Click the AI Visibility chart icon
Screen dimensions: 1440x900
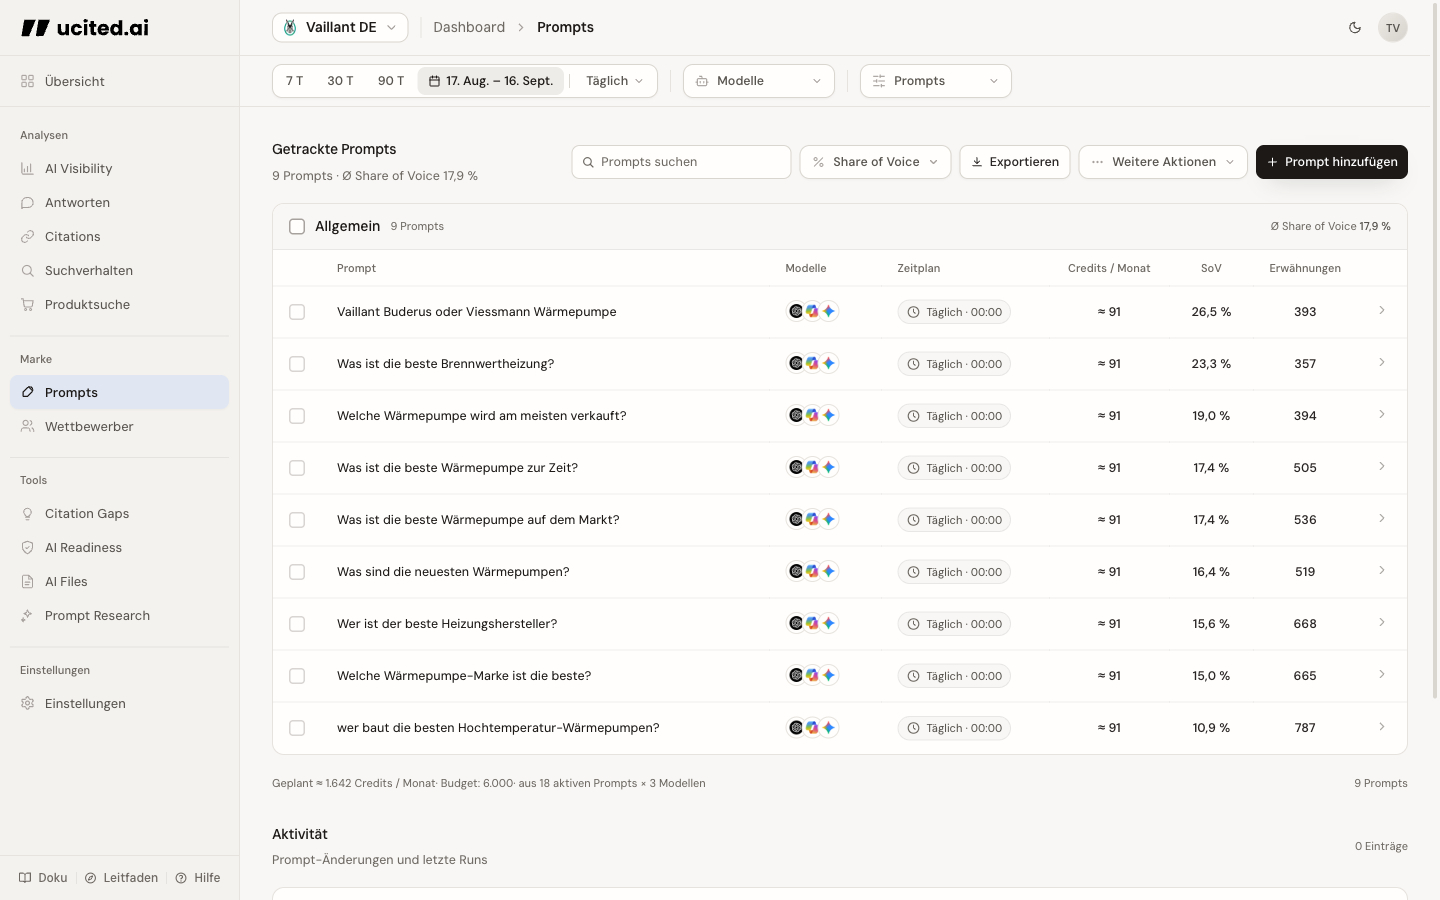coord(27,169)
